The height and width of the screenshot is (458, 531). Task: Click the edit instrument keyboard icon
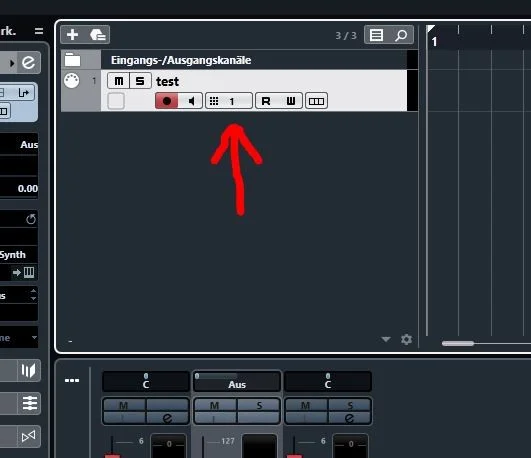pyautogui.click(x=29, y=272)
